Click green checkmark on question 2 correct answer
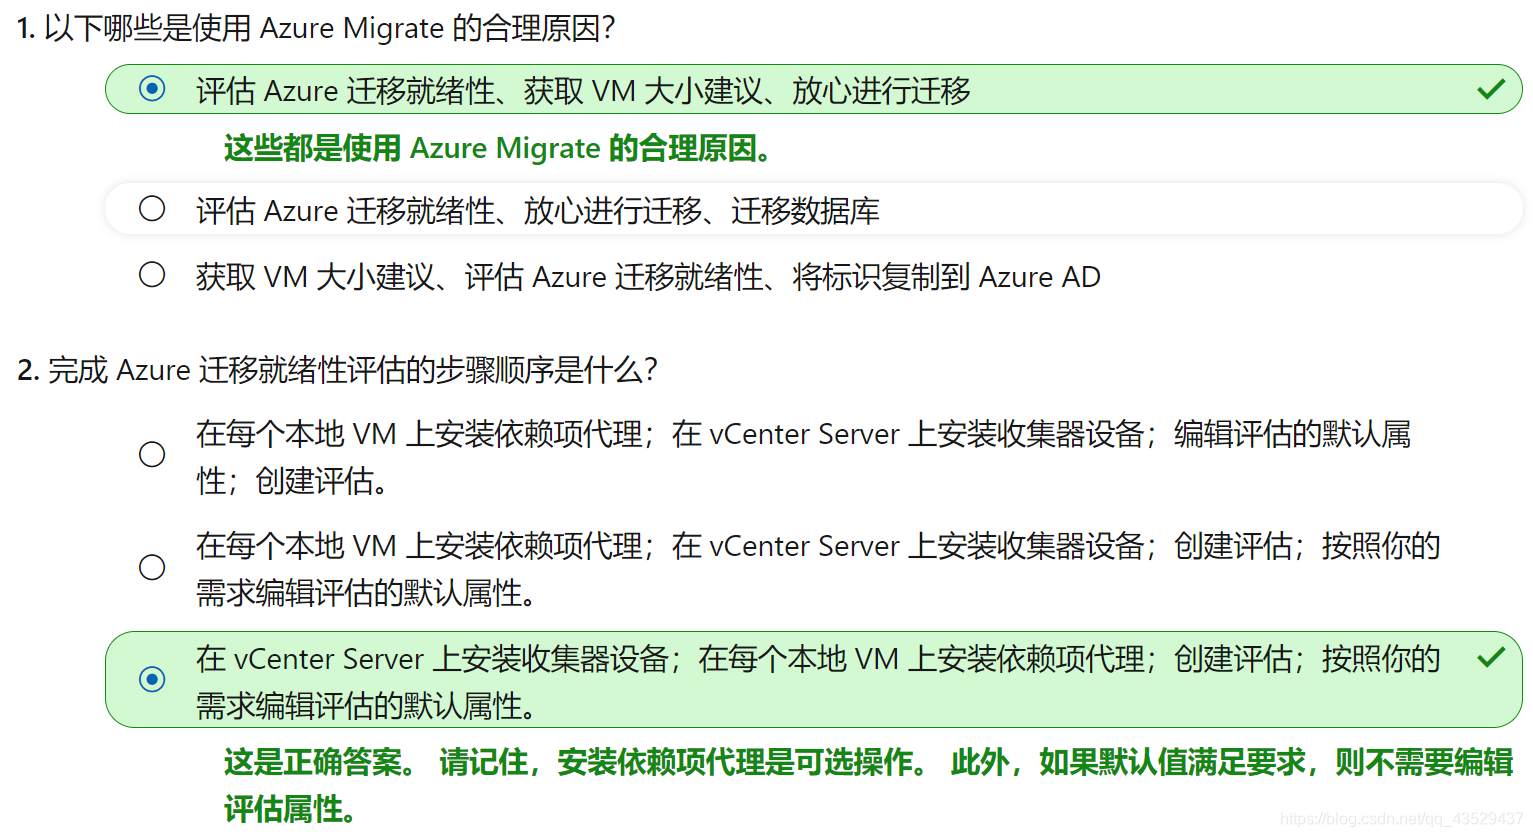Viewport: 1533px width, 837px height. [x=1491, y=657]
